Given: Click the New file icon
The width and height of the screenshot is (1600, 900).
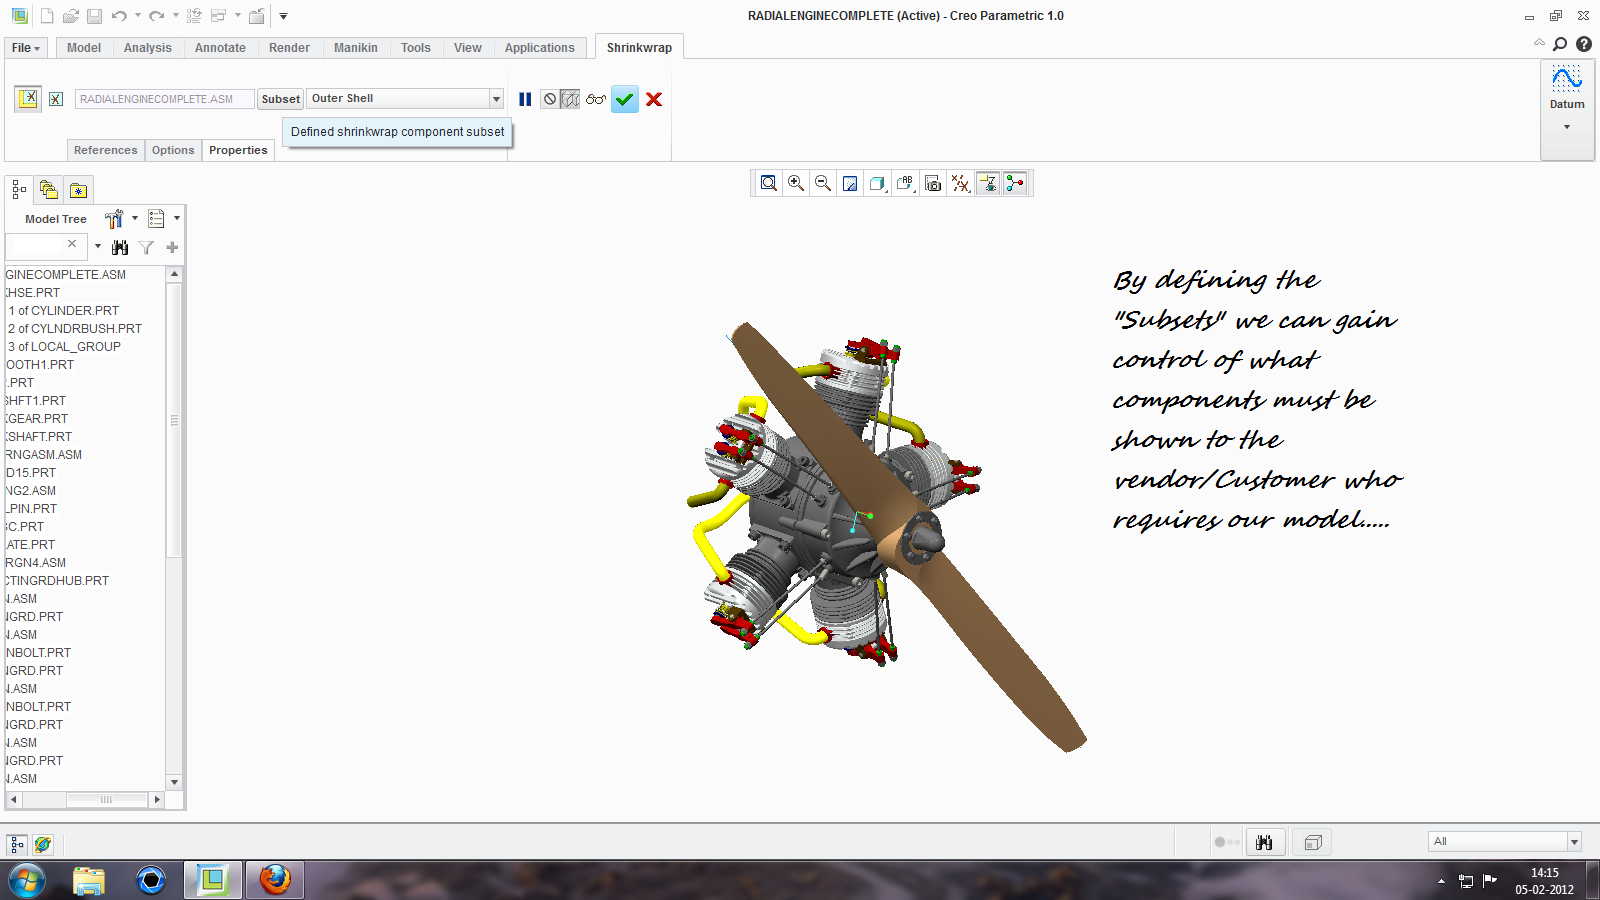Looking at the screenshot, I should pyautogui.click(x=47, y=16).
